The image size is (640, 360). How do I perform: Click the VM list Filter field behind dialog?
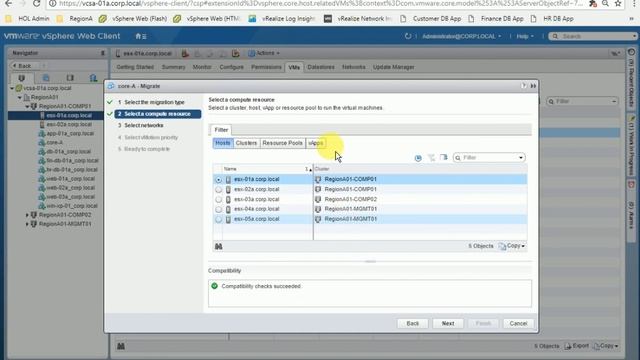(582, 101)
